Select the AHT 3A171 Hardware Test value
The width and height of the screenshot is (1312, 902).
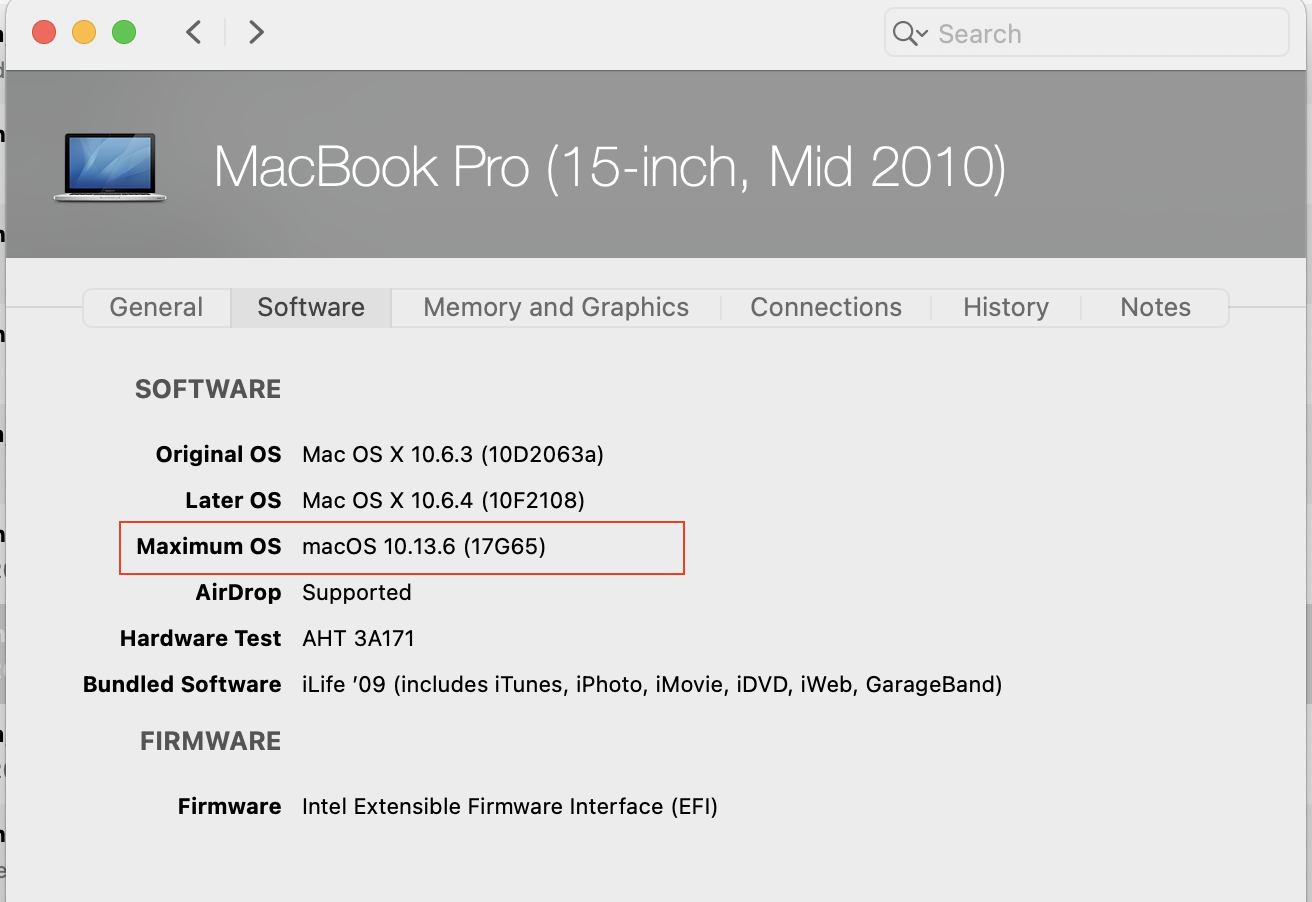tap(358, 638)
